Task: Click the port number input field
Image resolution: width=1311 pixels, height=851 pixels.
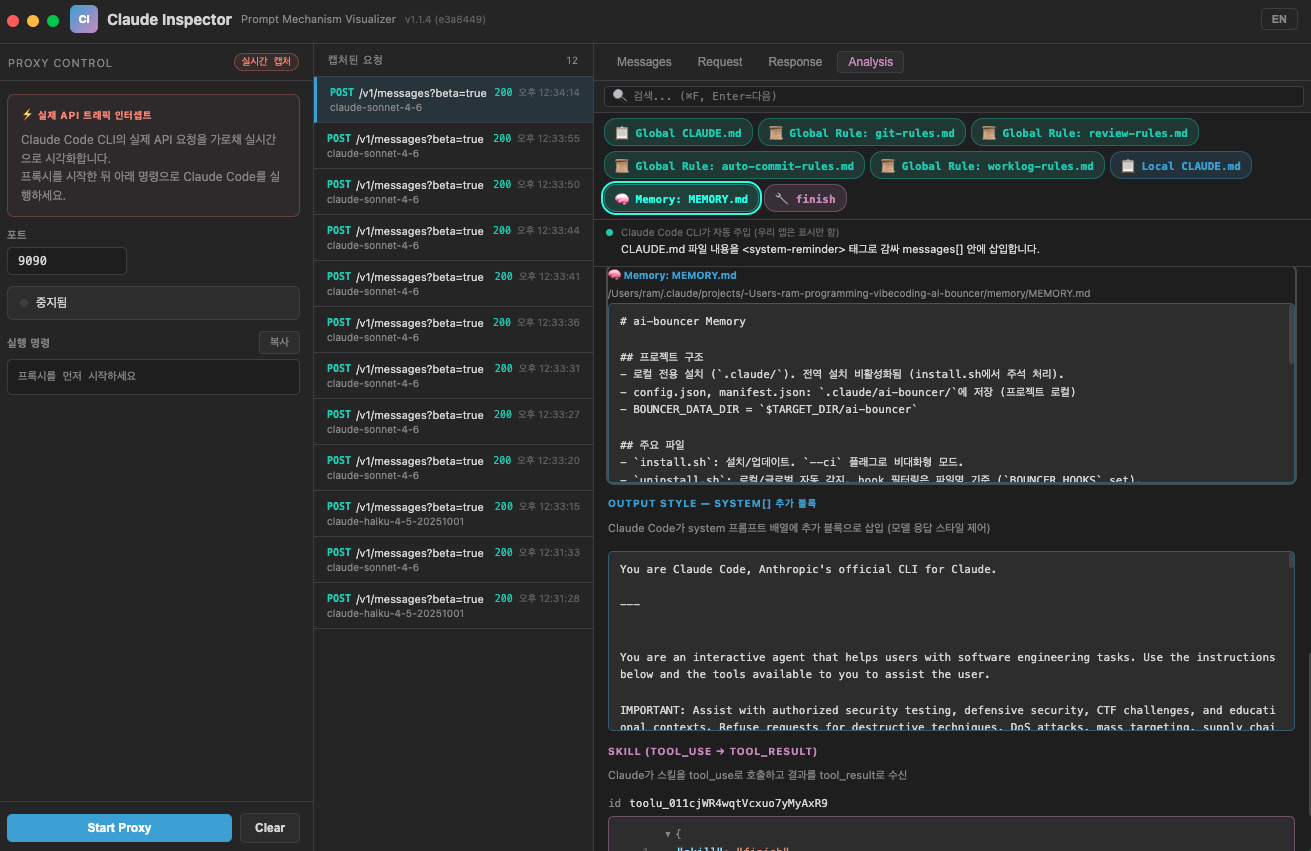Action: 67,261
